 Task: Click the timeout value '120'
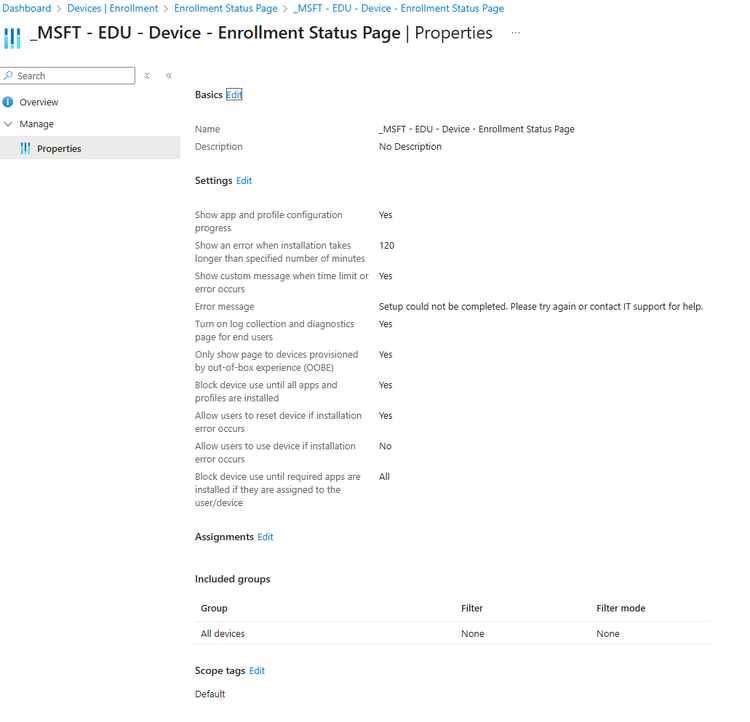pos(386,245)
